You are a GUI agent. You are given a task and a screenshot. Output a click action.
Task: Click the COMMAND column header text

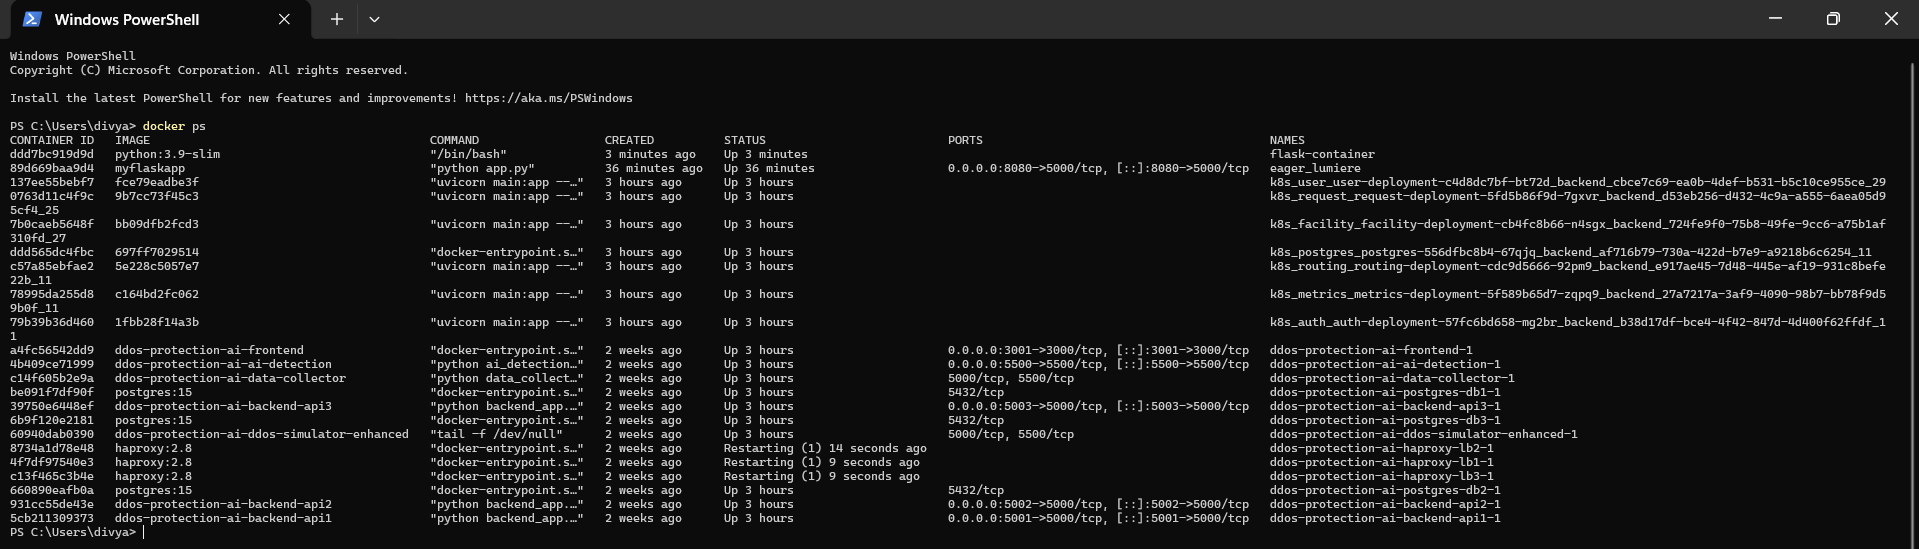pyautogui.click(x=454, y=140)
